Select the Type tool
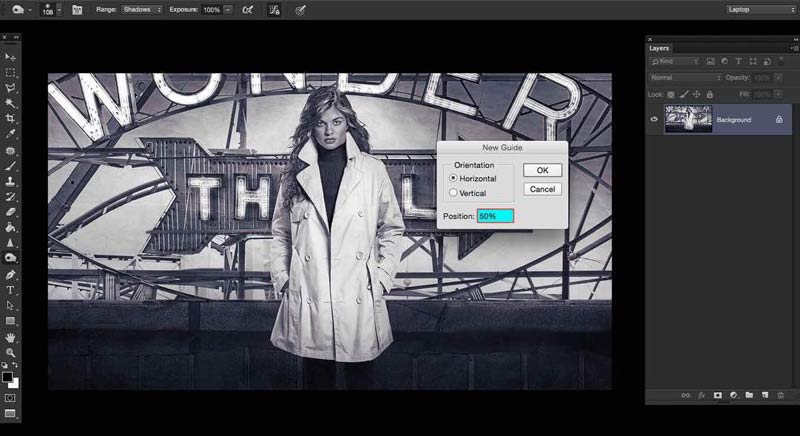 (x=11, y=289)
